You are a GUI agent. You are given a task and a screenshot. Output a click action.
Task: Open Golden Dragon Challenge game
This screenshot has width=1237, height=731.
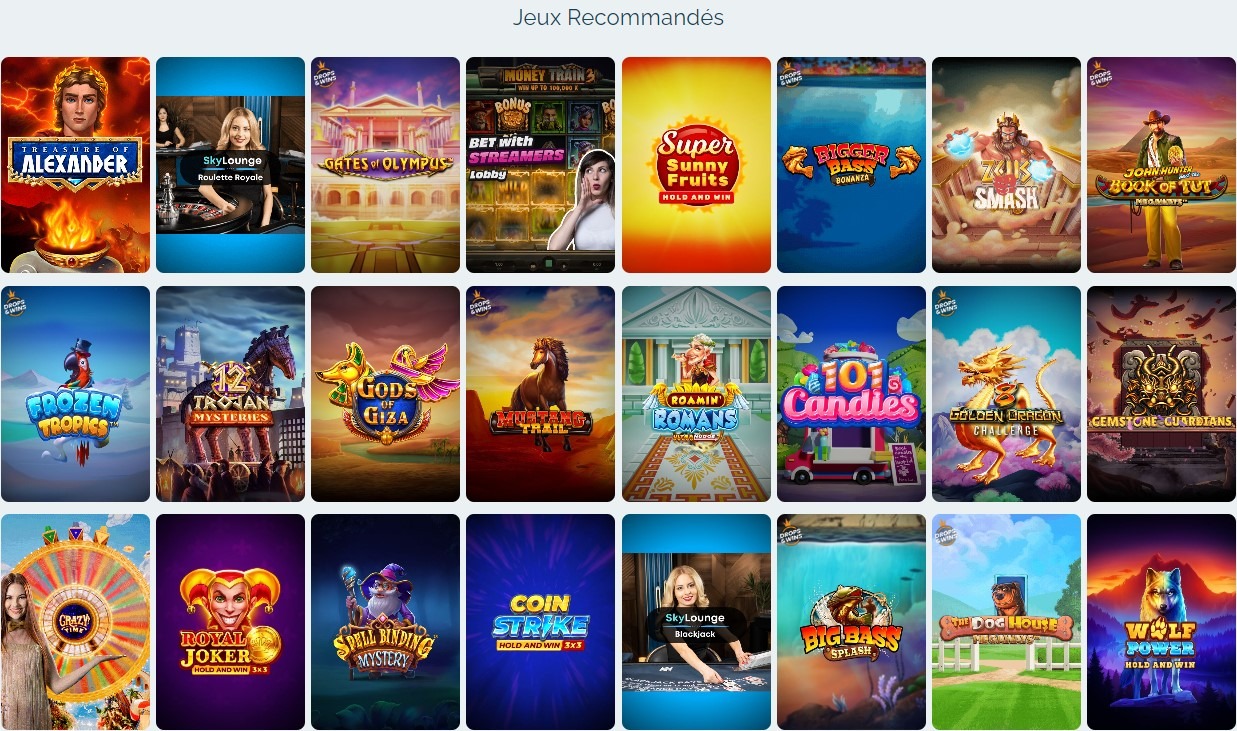point(1006,394)
